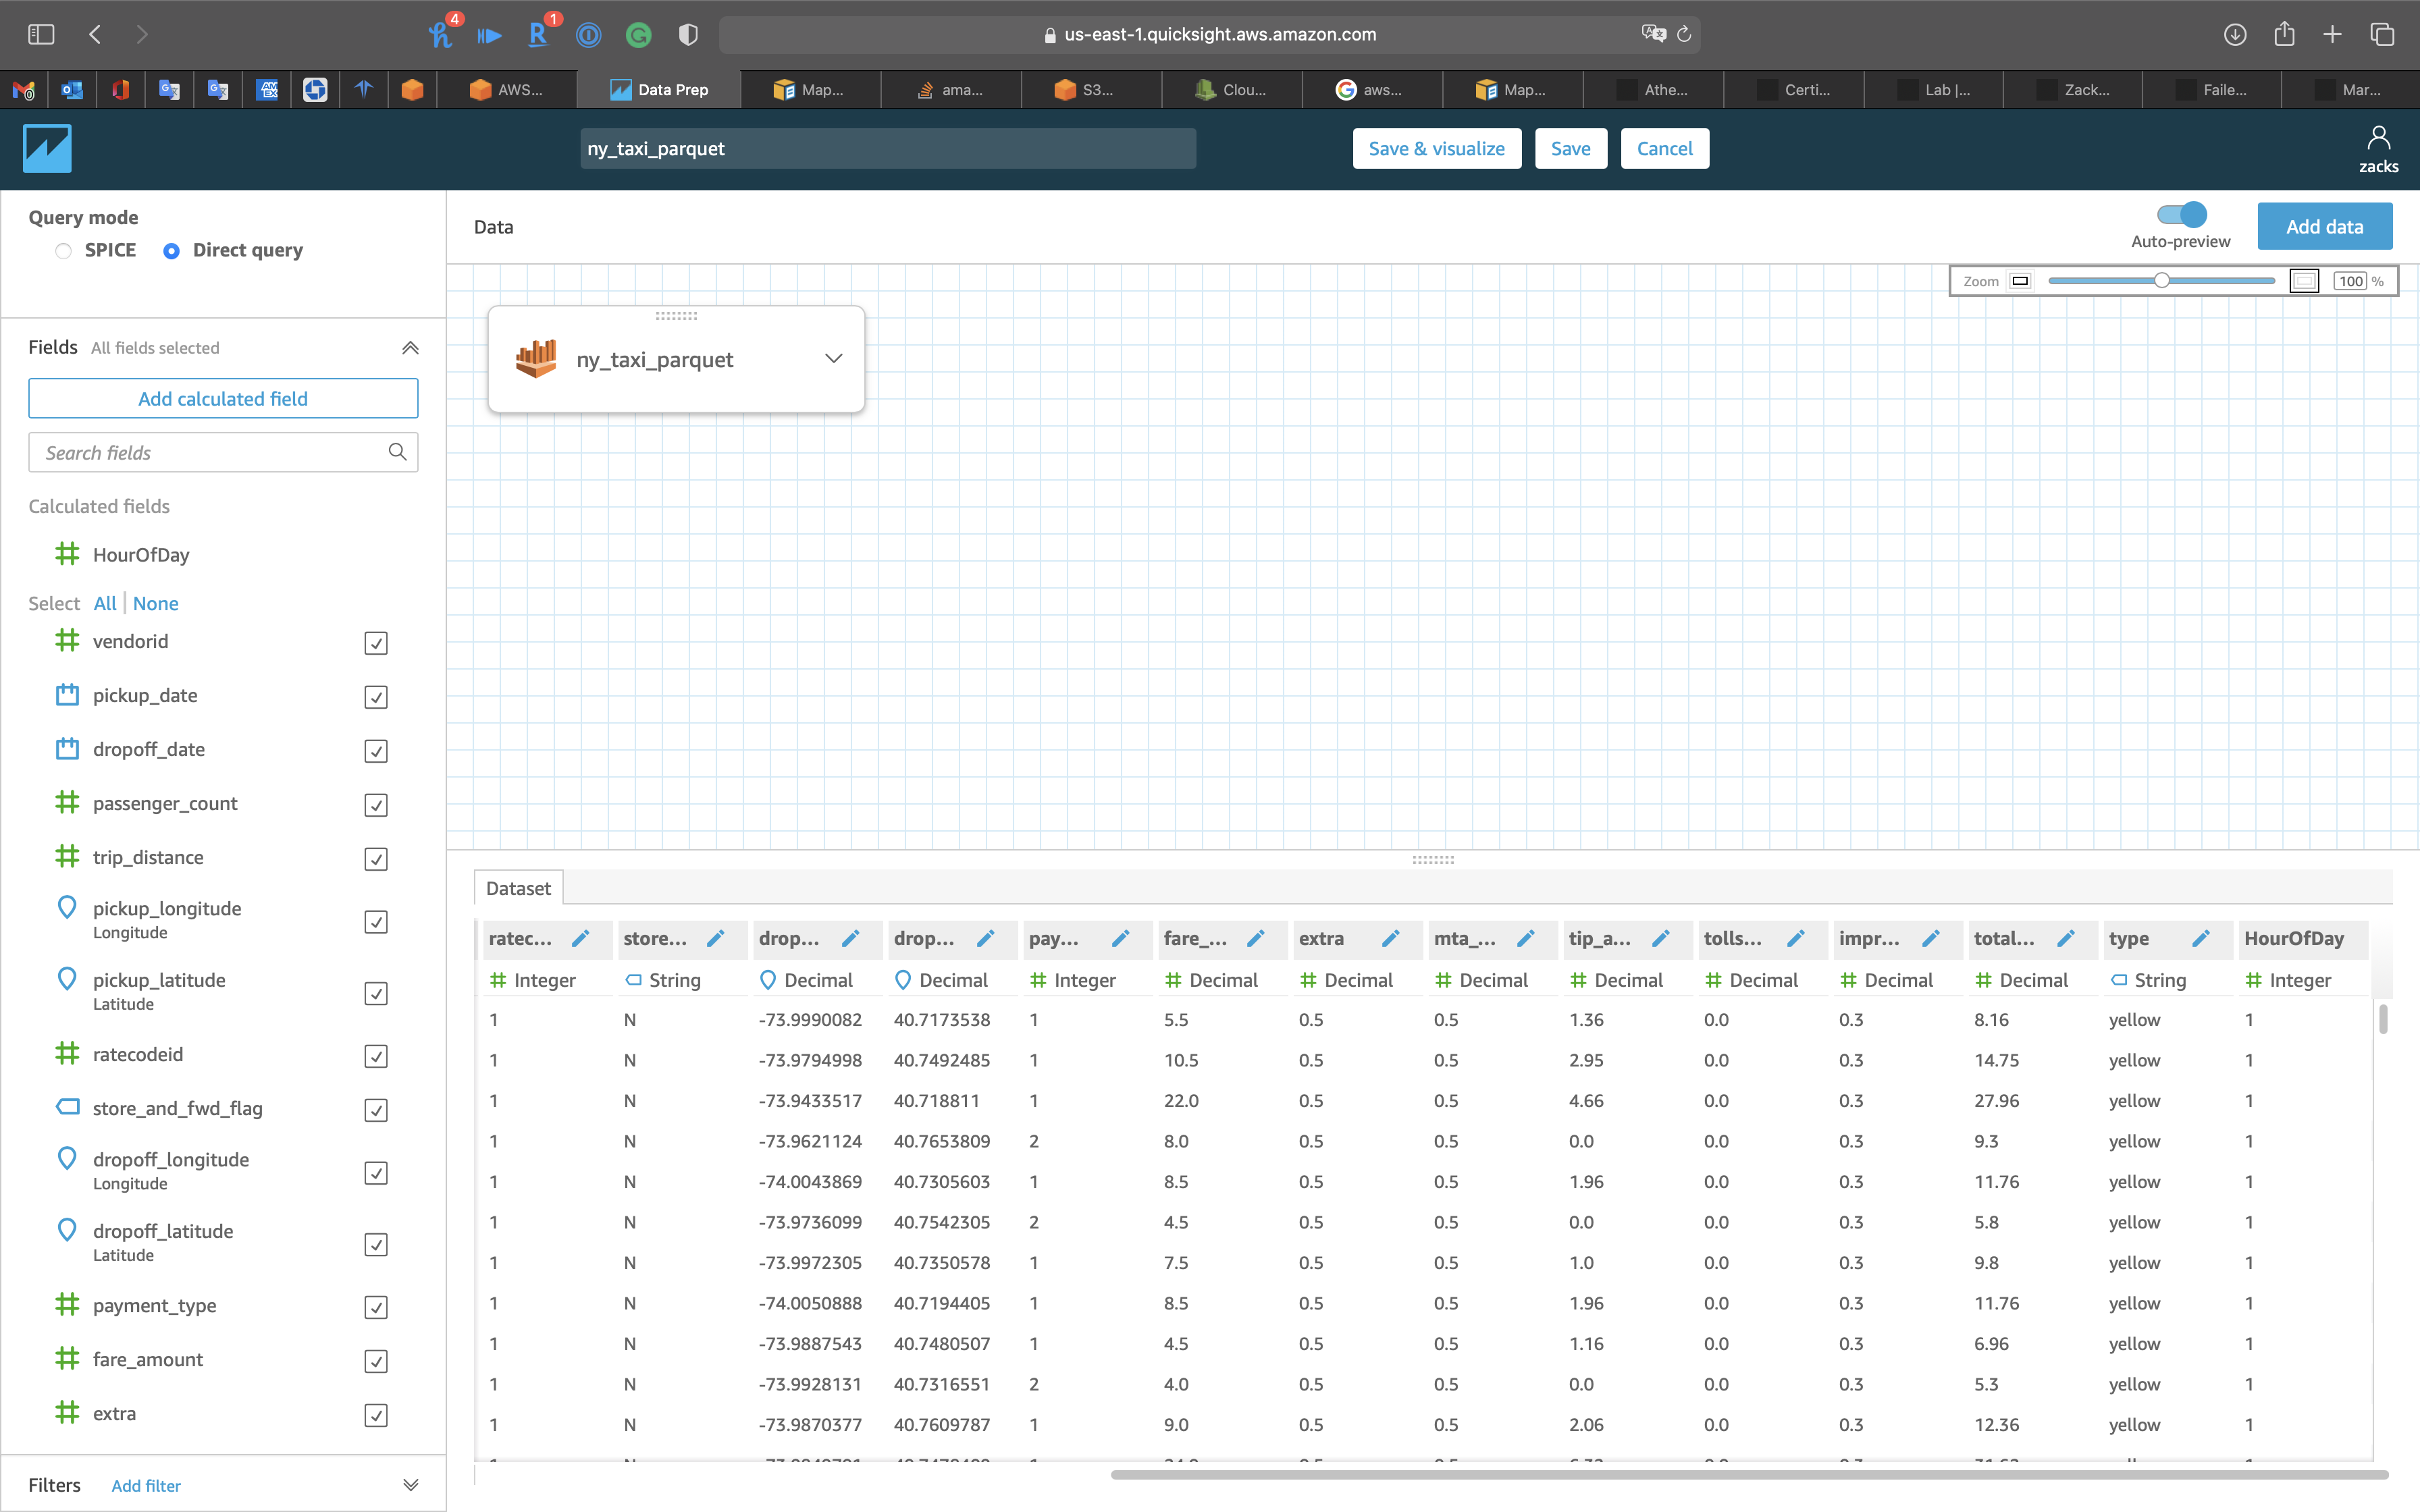2420x1512 pixels.
Task: Collapse the Fields panel chevron
Action: (410, 348)
